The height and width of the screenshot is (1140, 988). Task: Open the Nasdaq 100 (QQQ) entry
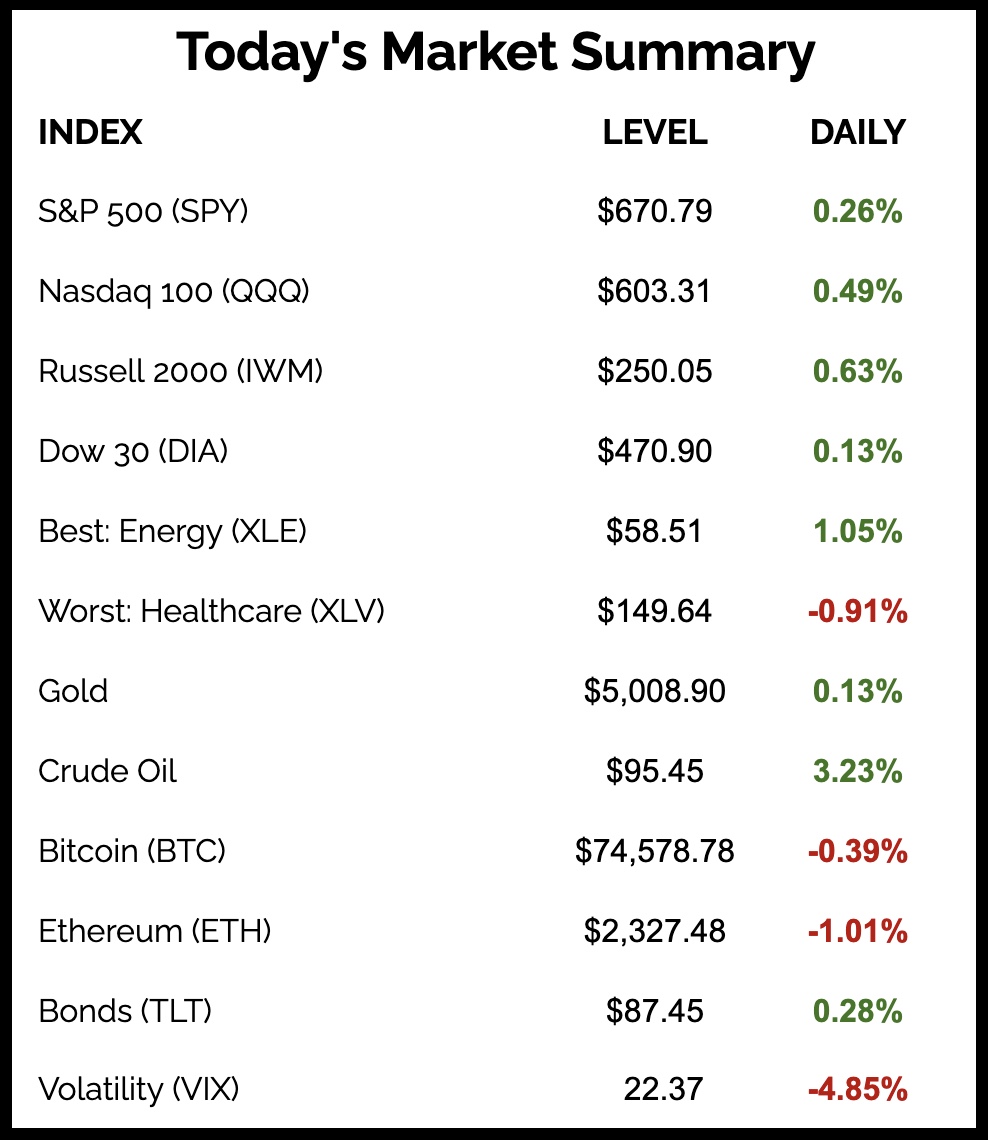174,291
